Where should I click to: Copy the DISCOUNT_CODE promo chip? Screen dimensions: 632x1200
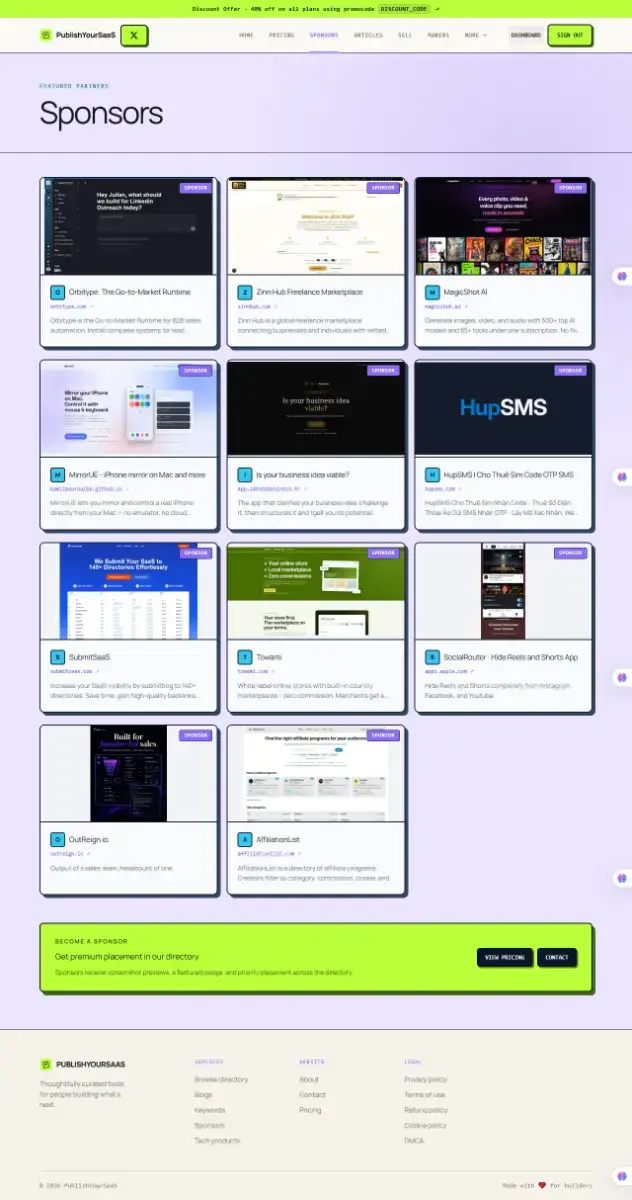403,8
